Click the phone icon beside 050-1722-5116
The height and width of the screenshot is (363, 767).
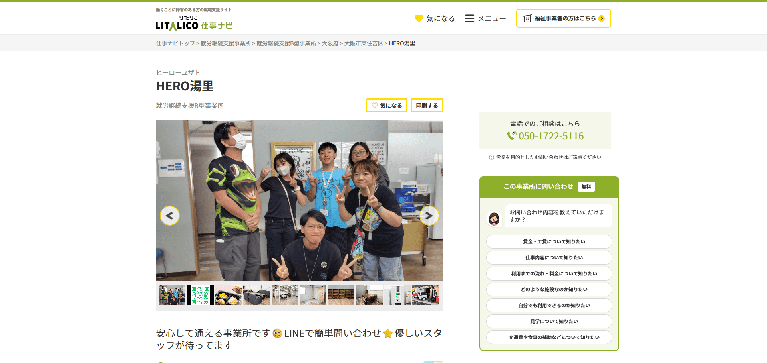tap(511, 136)
